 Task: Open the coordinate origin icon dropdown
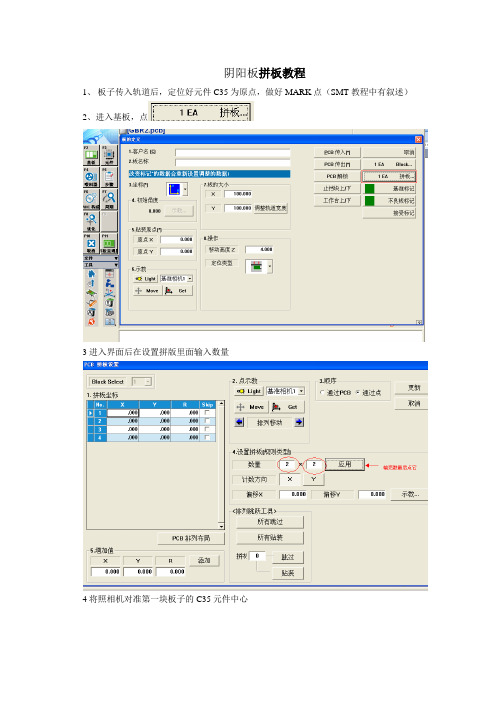click(185, 189)
